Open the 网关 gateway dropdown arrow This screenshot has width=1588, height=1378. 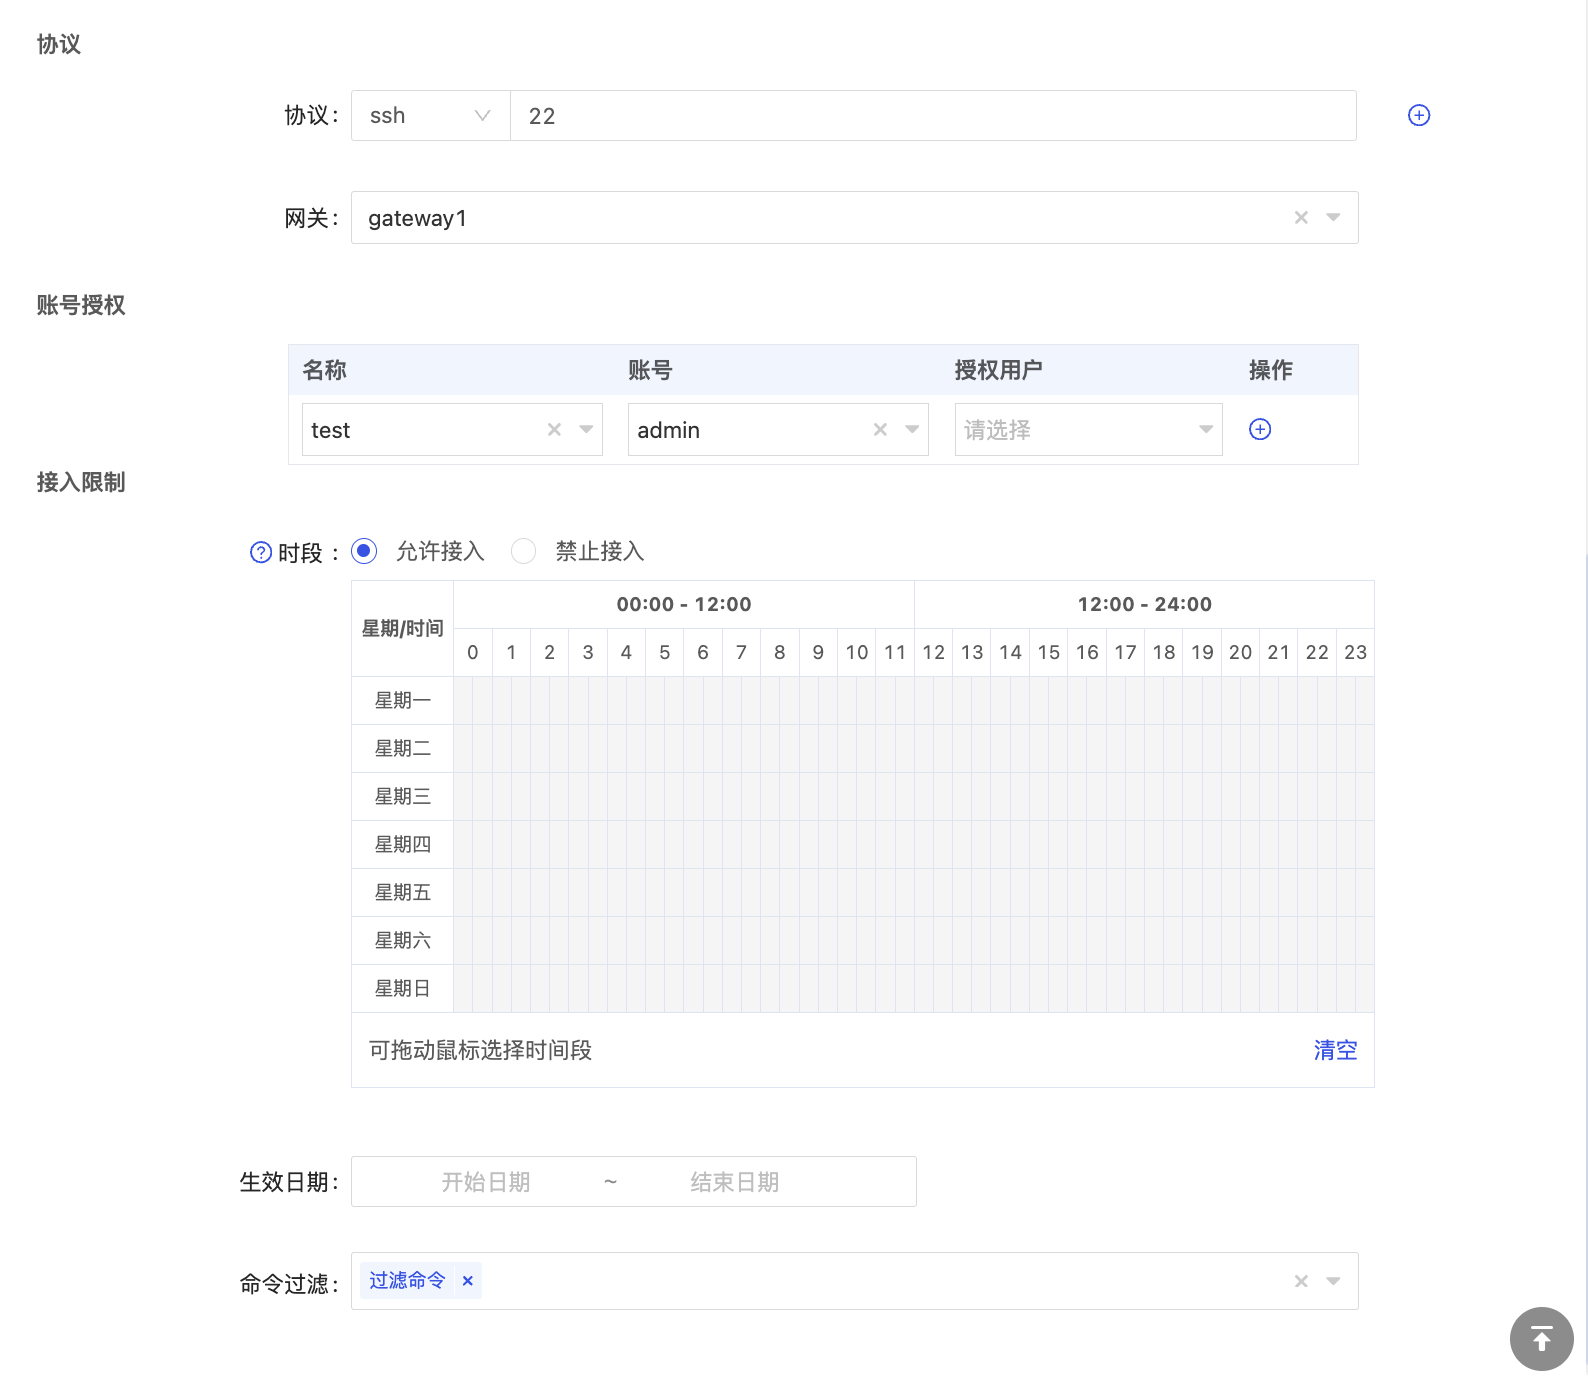1333,218
